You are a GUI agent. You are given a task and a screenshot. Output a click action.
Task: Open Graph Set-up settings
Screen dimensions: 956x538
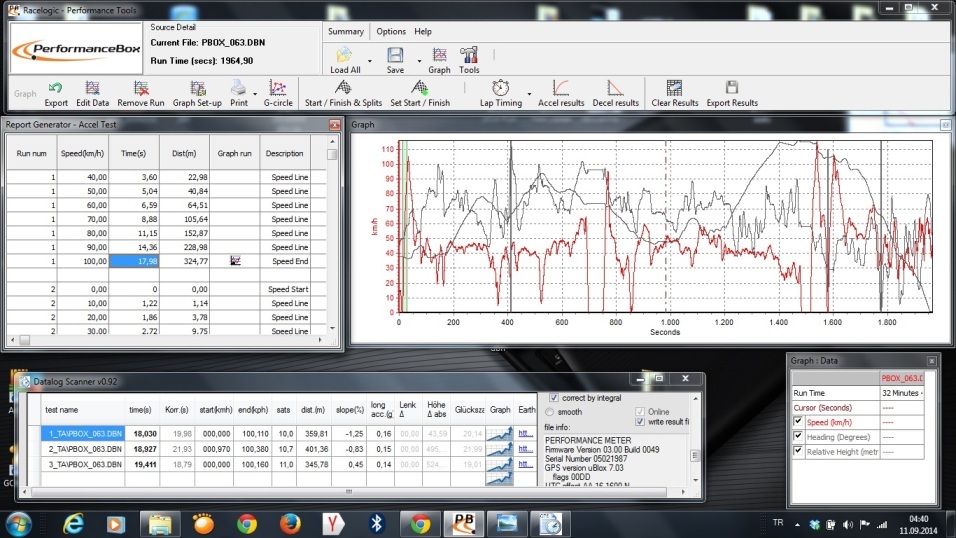[197, 89]
